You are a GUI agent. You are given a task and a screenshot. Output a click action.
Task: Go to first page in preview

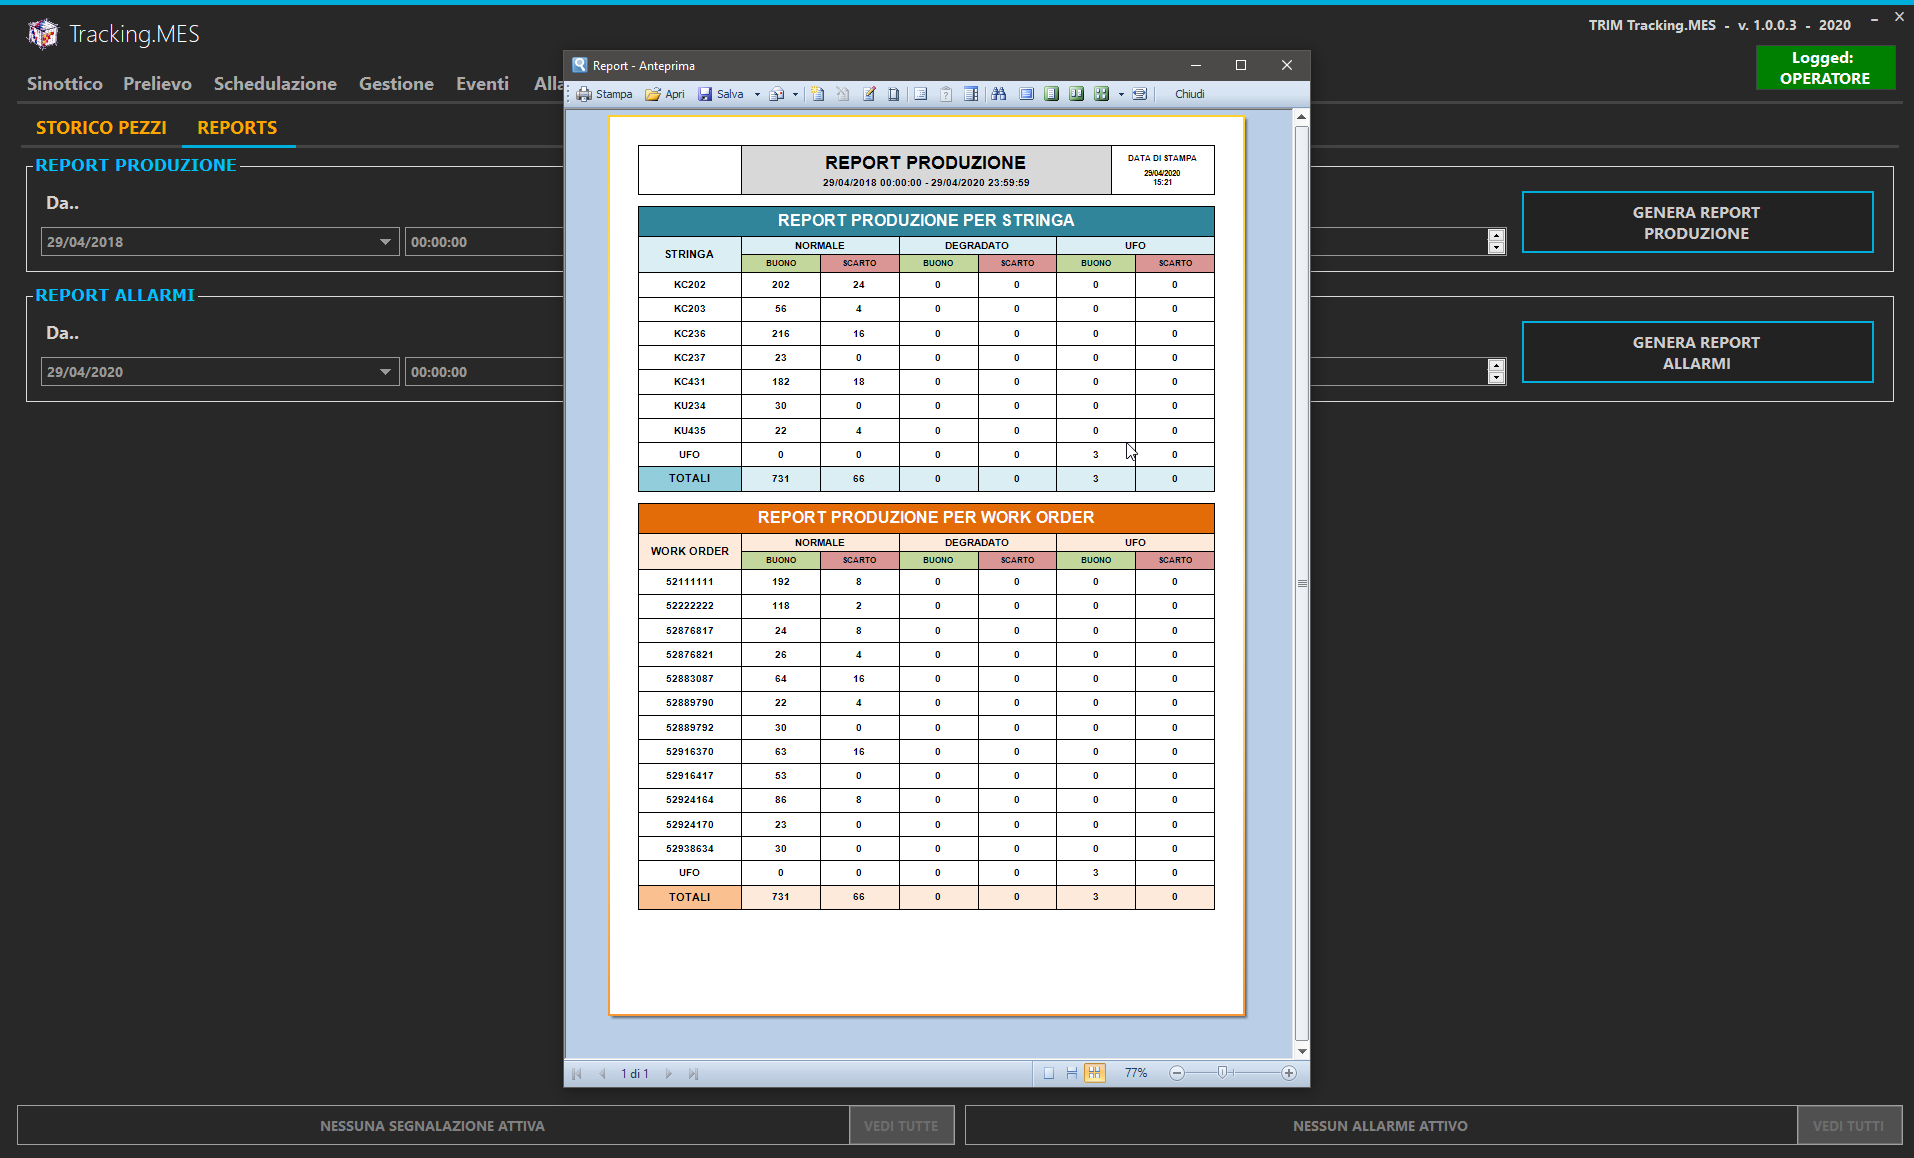[x=577, y=1074]
